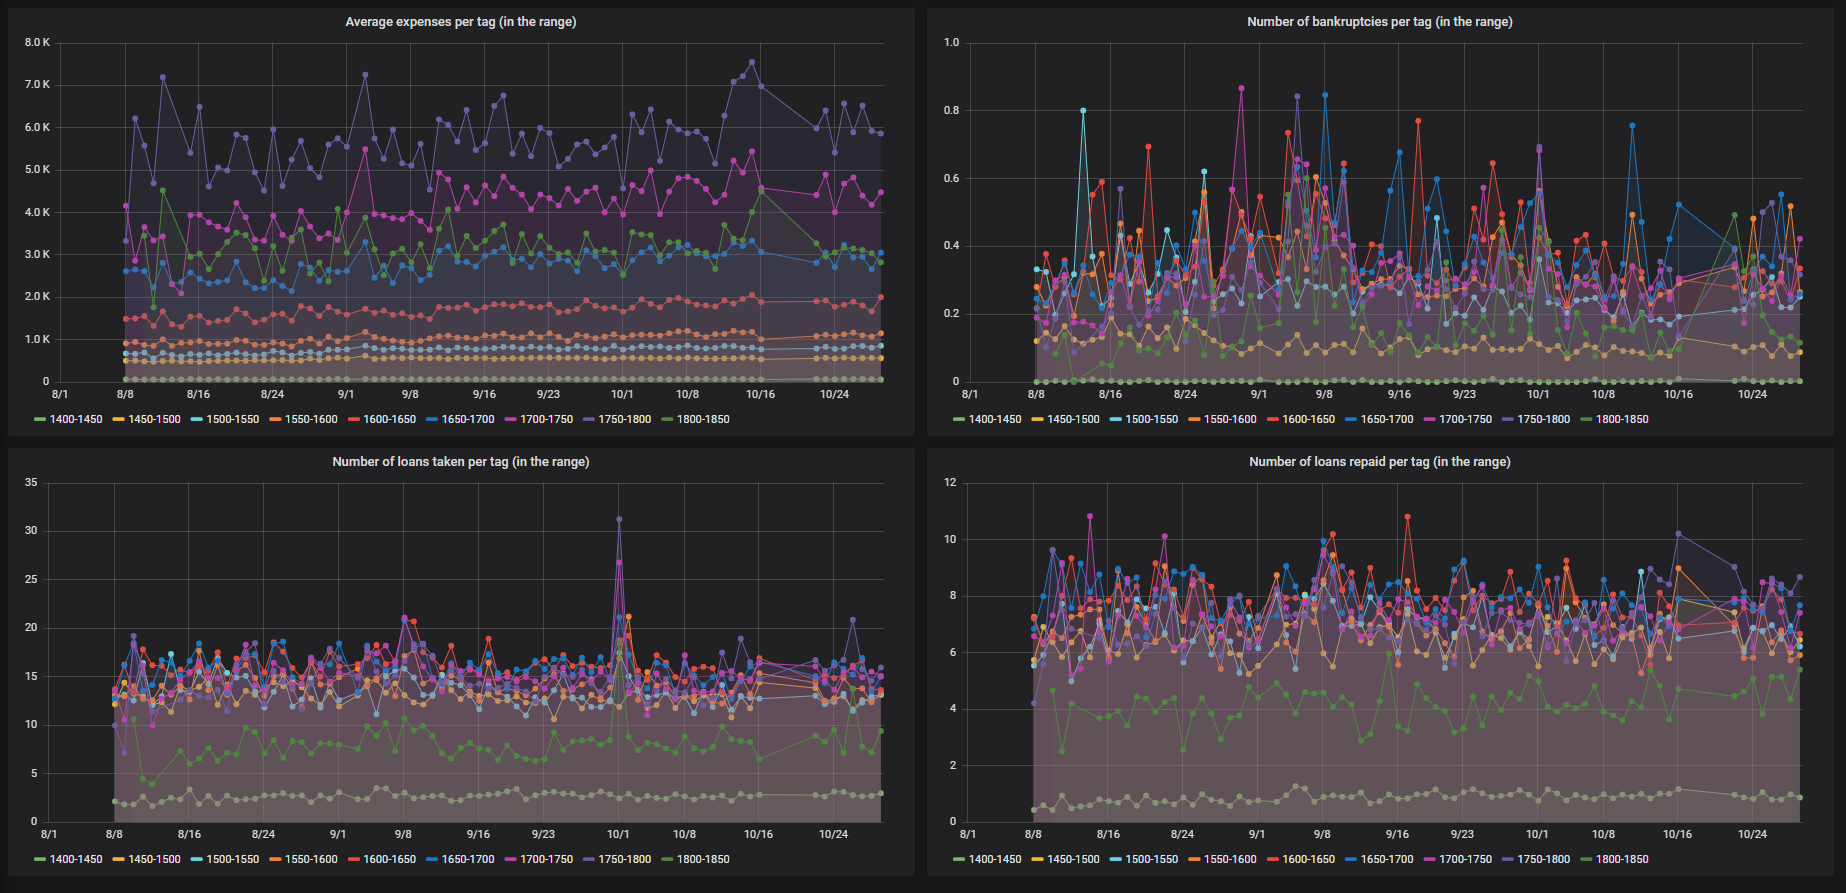Toggle 1400-1450 series in loans repaid legend
Viewport: 1846px width, 893px height.
pos(987,859)
